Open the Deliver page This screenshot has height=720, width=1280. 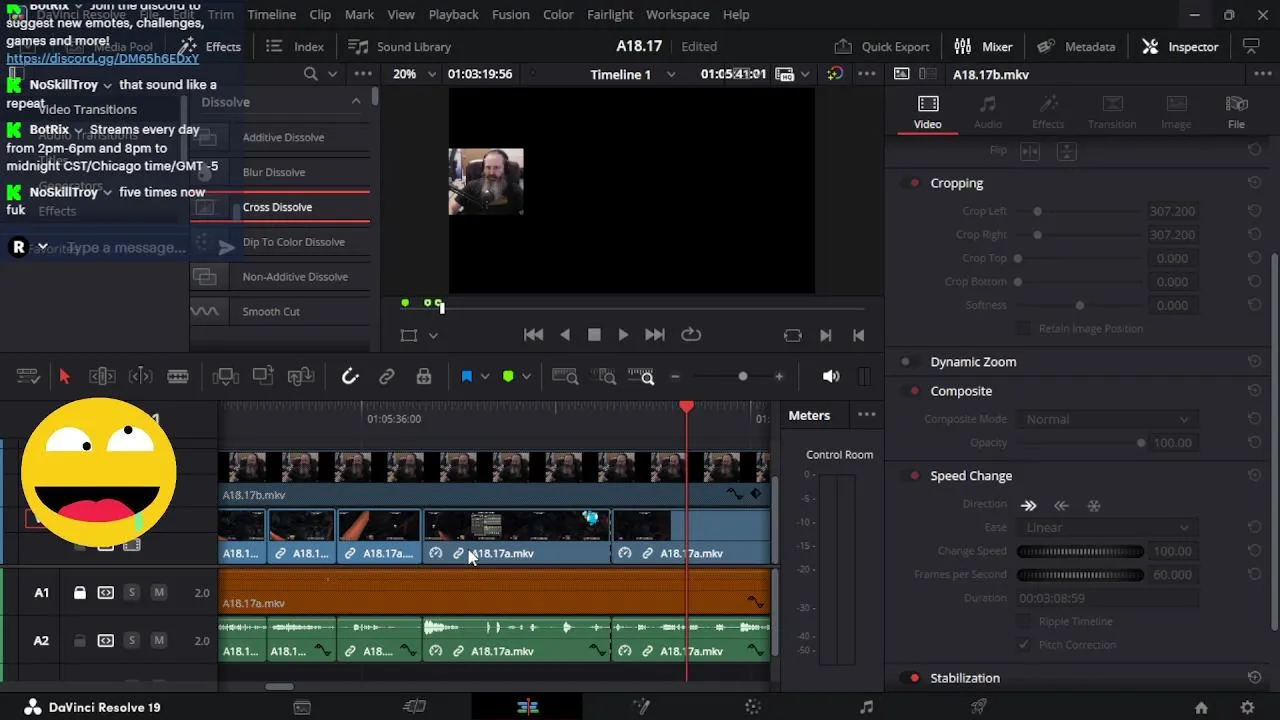click(979, 707)
